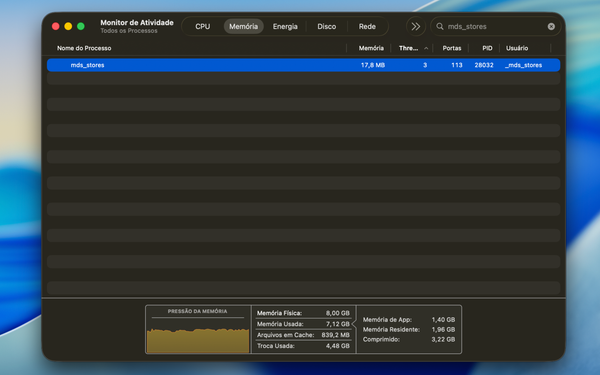Image resolution: width=600 pixels, height=375 pixels.
Task: Click the magnifying glass search icon
Action: pyautogui.click(x=440, y=26)
